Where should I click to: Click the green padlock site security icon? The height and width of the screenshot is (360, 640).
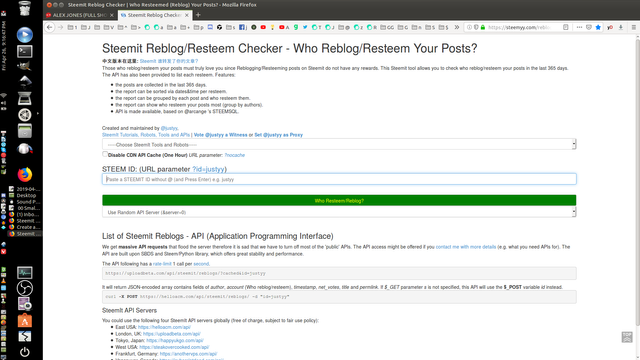(x=483, y=27)
